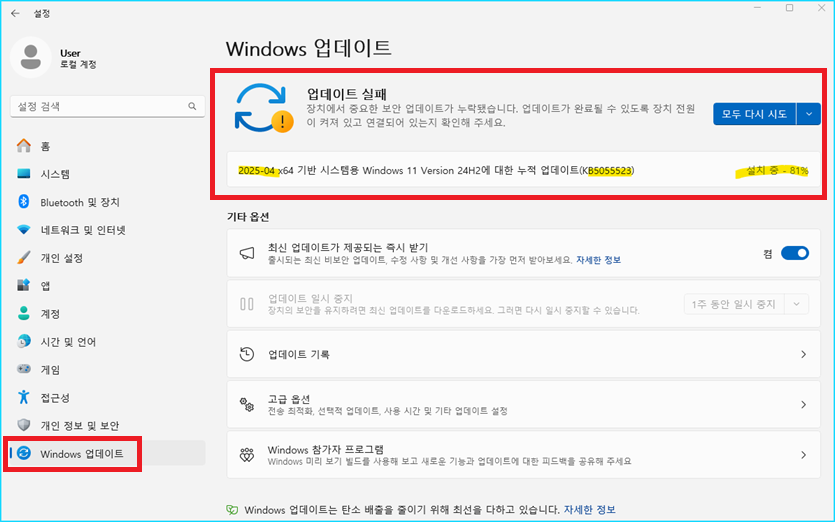Open dropdown arrow next to 모두 다시 시도
This screenshot has width=835, height=522.
coord(808,114)
